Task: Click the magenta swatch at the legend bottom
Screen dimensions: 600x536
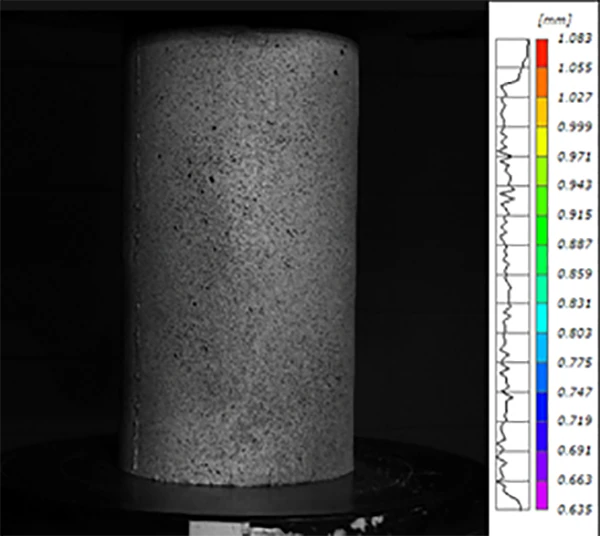Action: tap(541, 495)
